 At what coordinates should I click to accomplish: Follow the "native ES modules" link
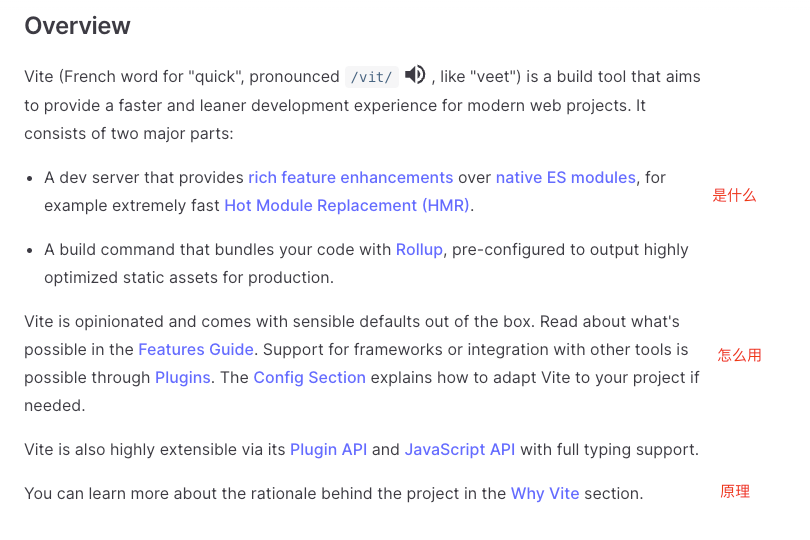[565, 177]
